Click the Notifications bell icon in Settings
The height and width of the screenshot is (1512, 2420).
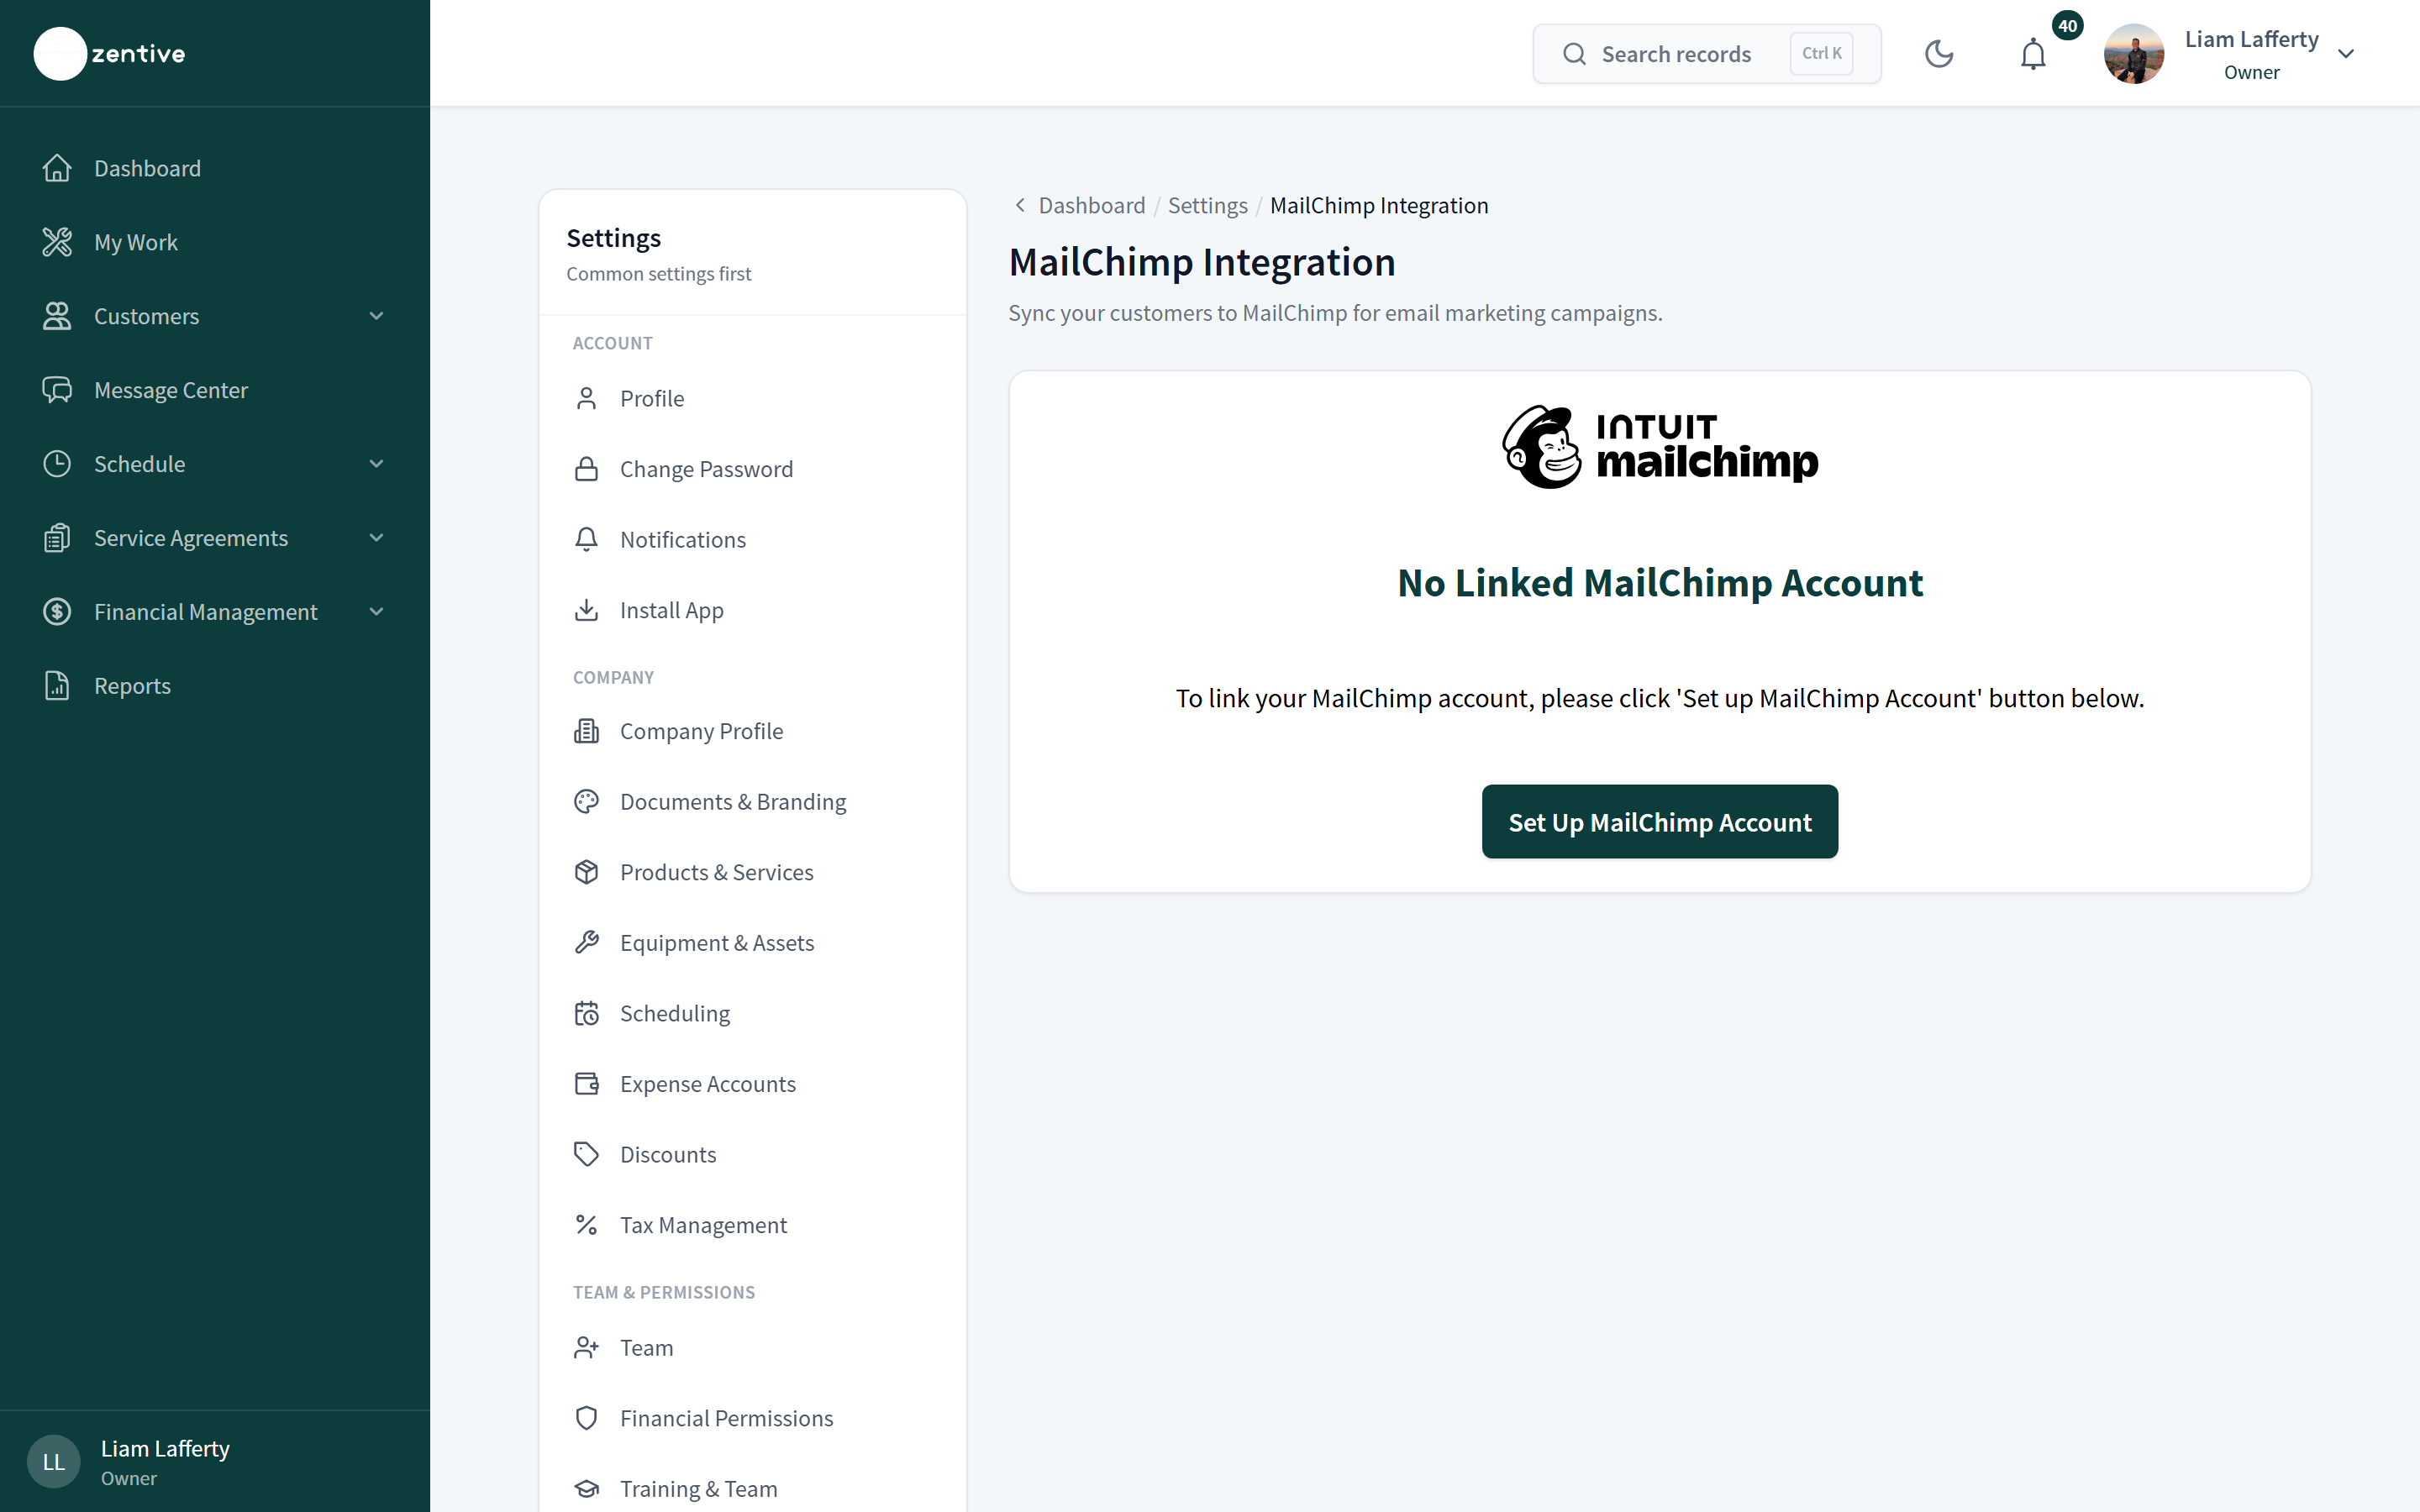coord(587,539)
